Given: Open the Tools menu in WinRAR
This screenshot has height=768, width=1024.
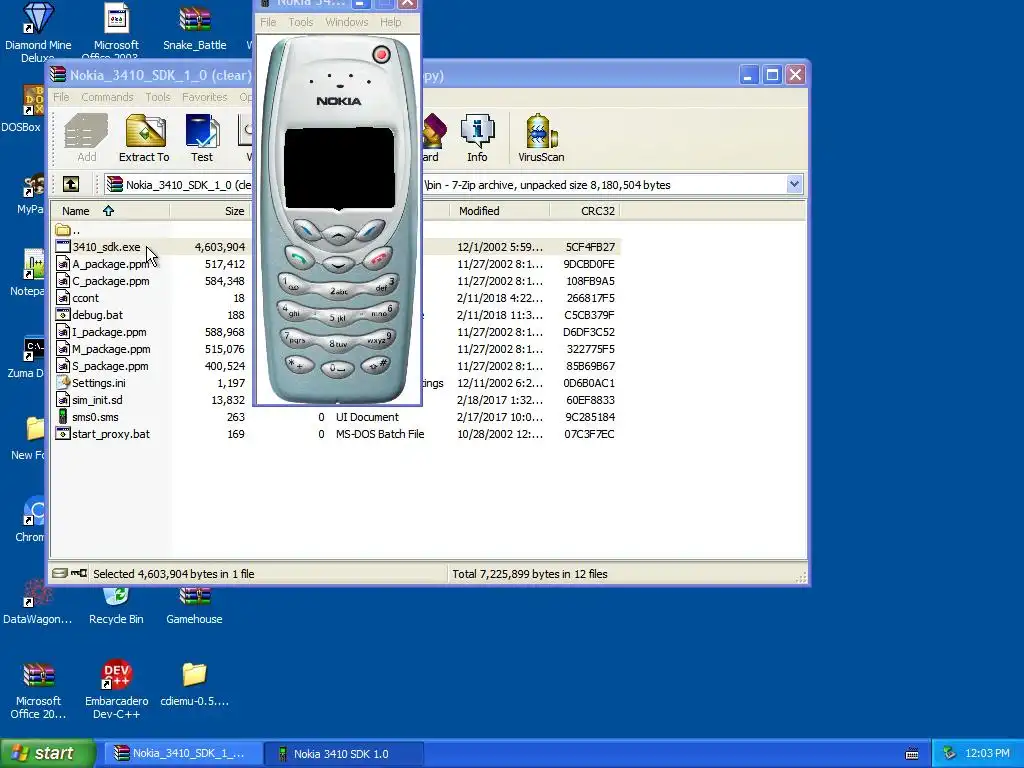Looking at the screenshot, I should [x=157, y=97].
